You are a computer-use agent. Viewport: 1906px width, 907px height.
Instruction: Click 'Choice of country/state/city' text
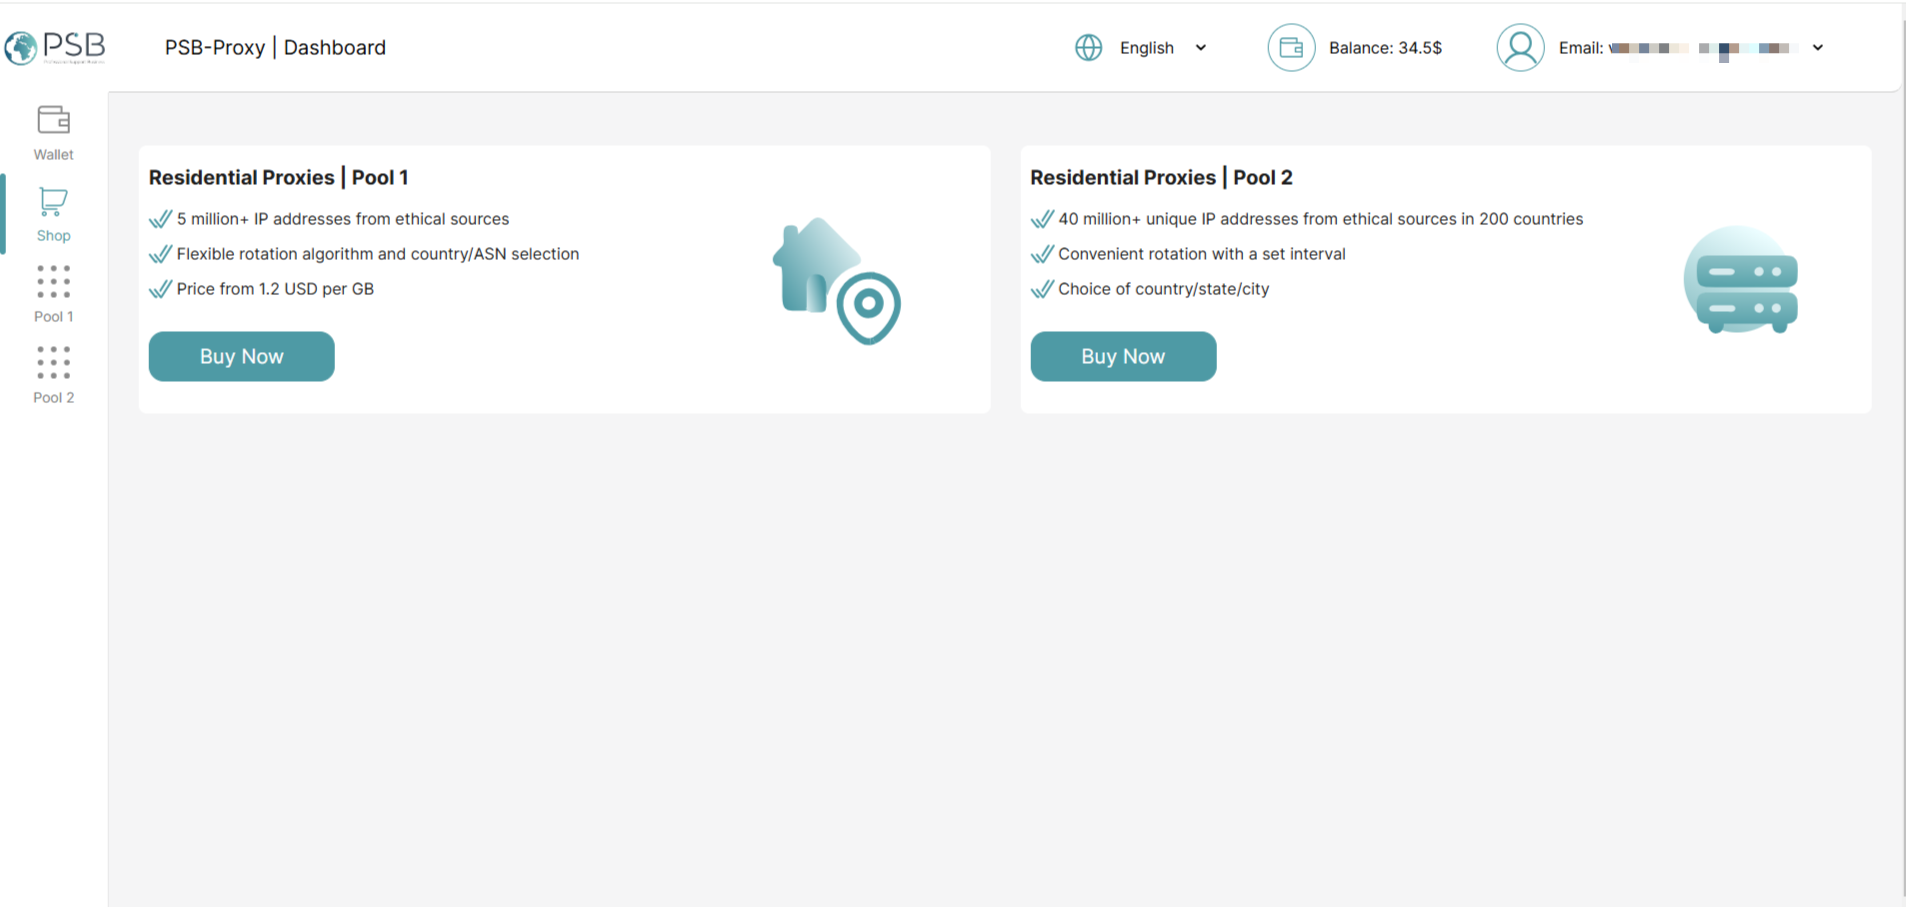(1163, 289)
